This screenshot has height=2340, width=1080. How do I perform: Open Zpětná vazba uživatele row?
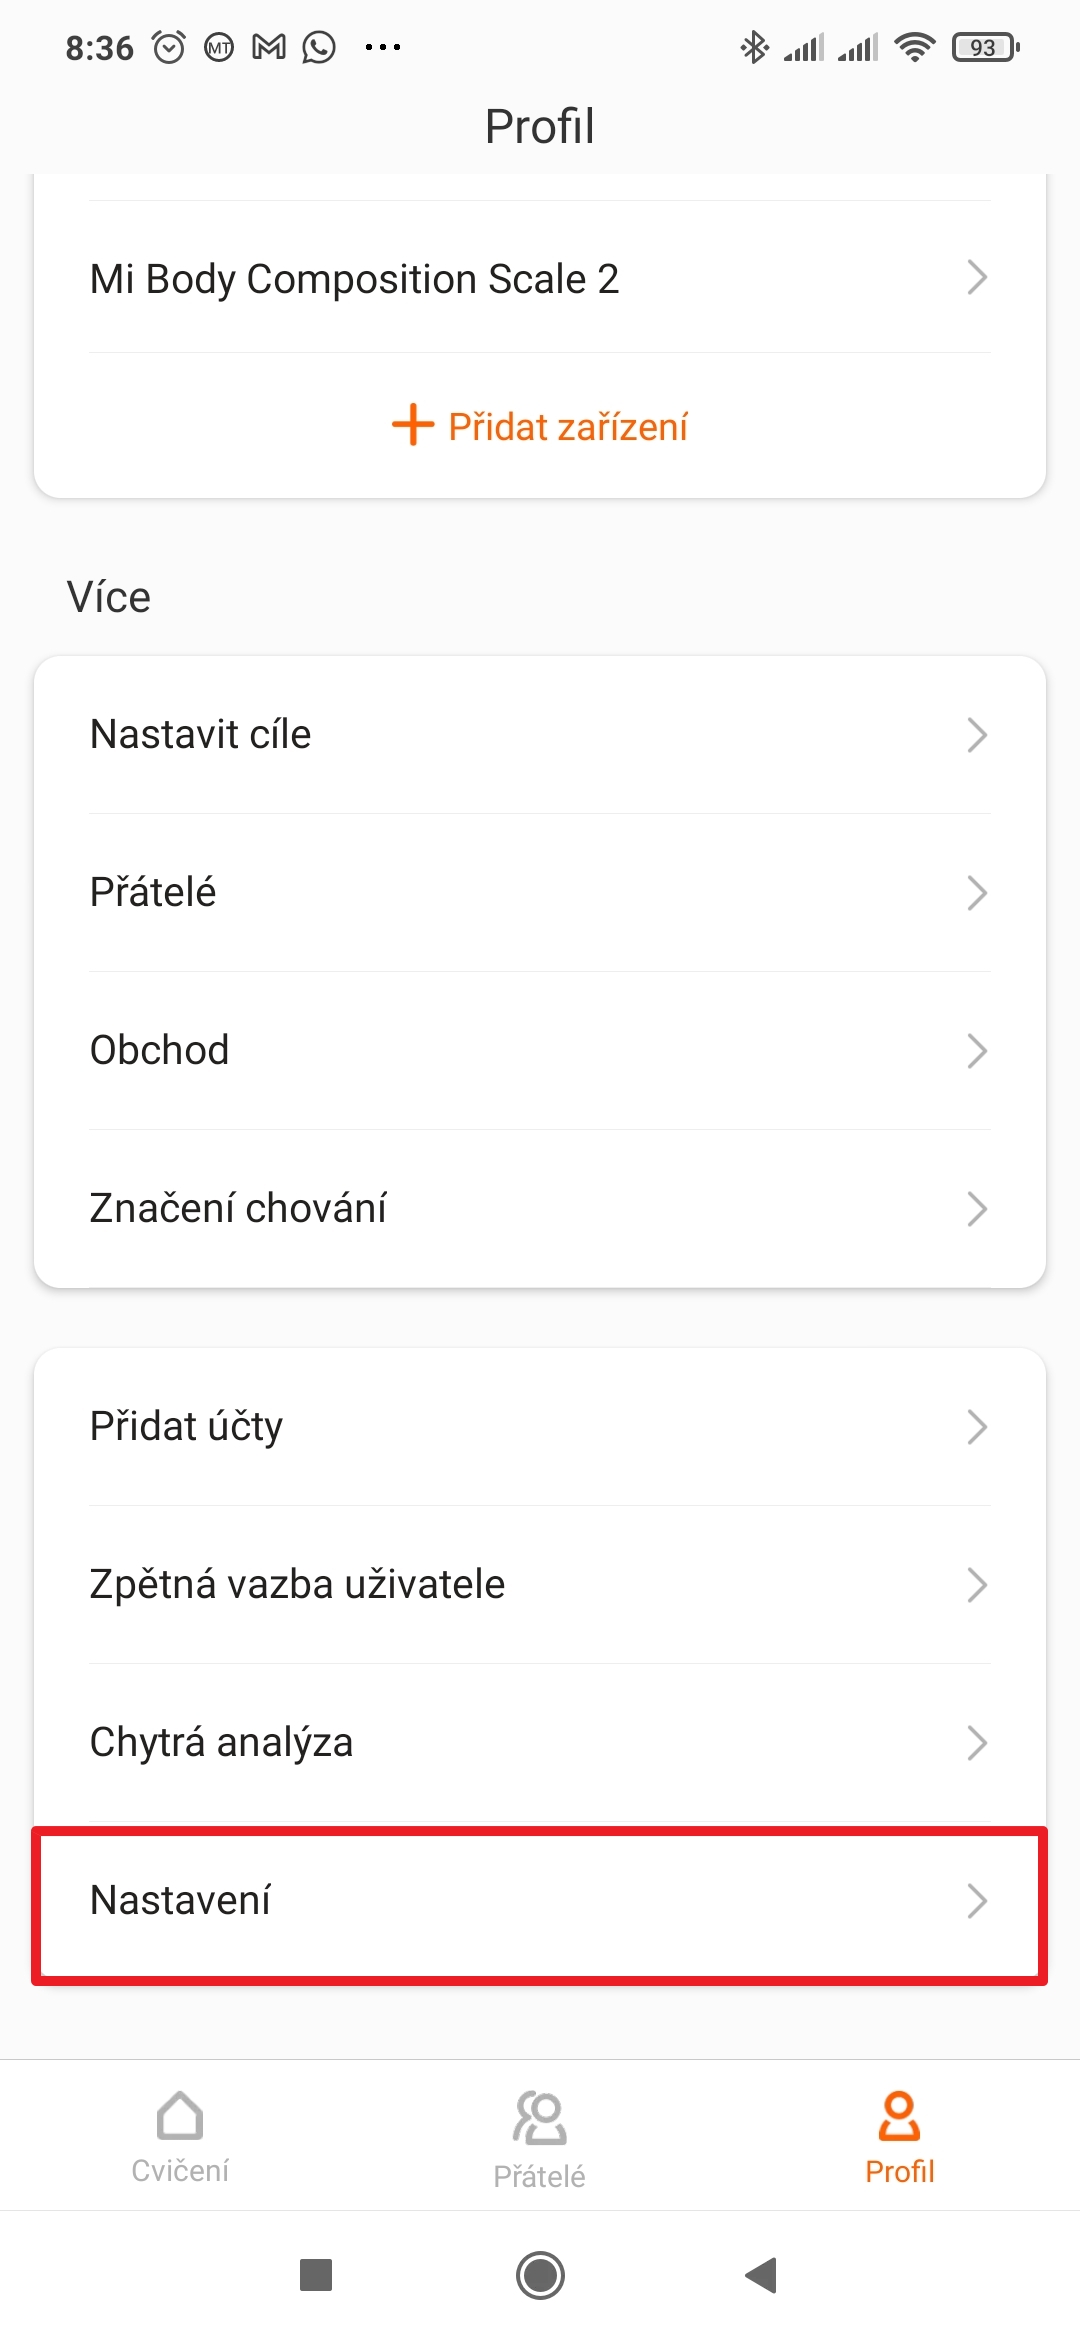[x=540, y=1584]
